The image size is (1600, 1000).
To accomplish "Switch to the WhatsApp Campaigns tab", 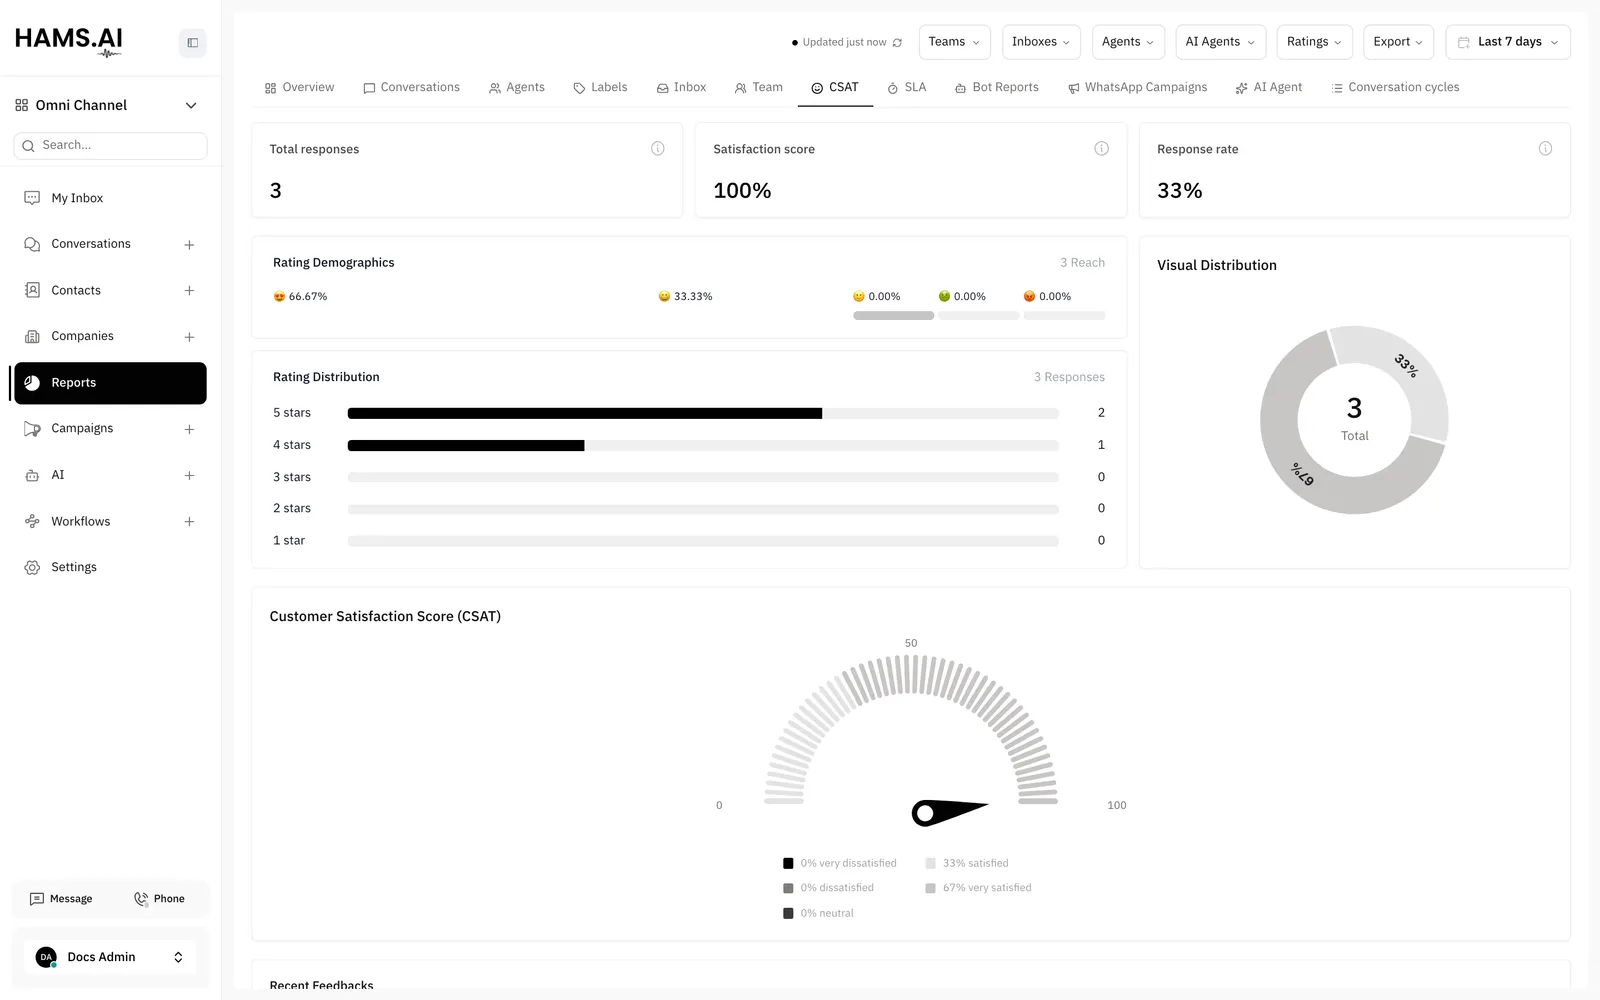I will click(x=1138, y=88).
